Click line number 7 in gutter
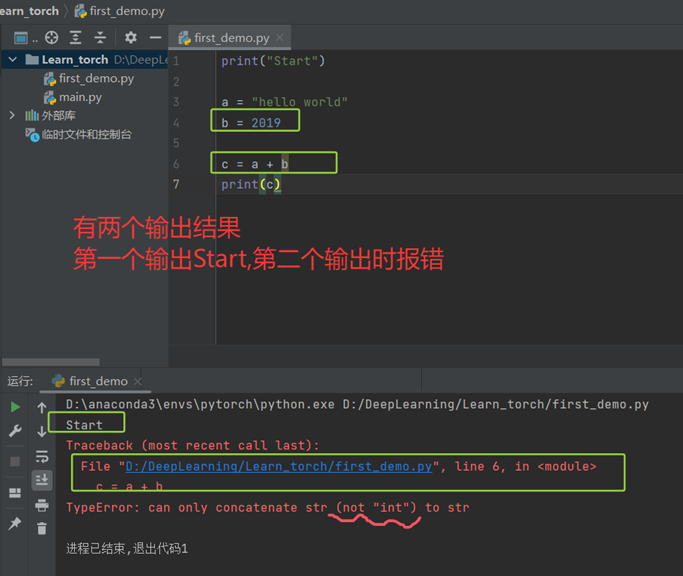683x576 pixels. tap(176, 184)
